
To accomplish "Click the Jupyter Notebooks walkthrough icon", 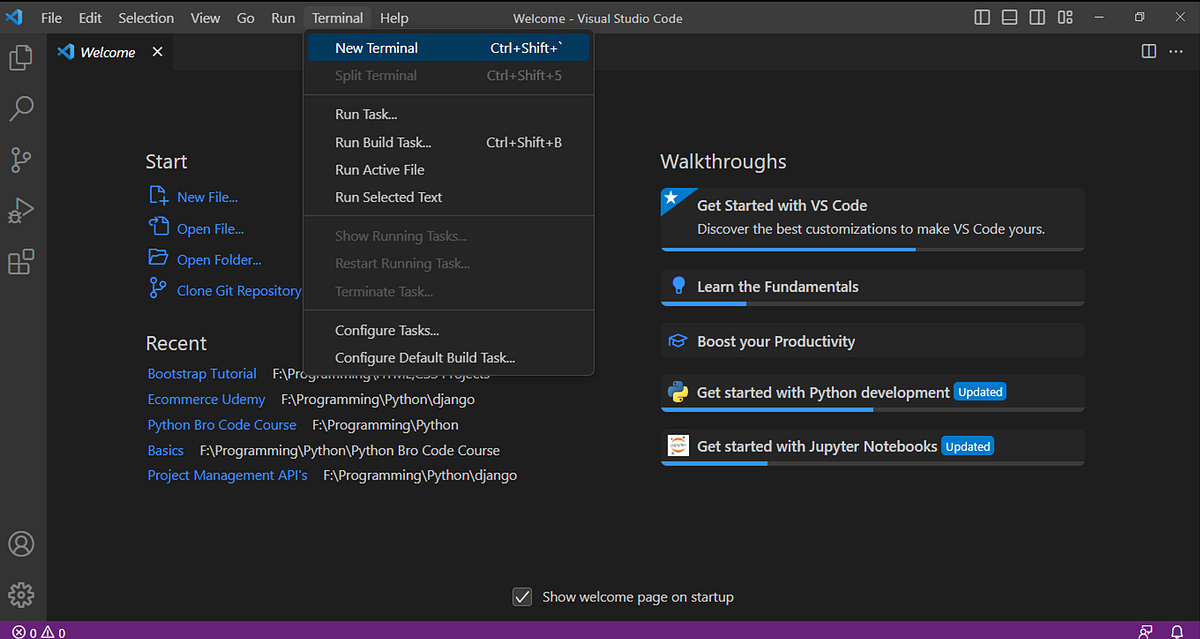I will point(678,446).
